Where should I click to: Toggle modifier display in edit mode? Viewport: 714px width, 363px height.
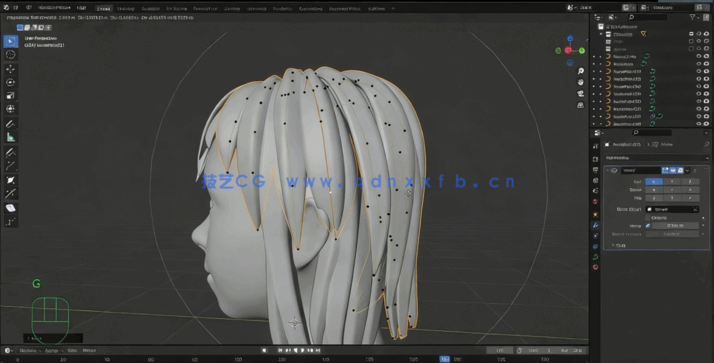(x=665, y=170)
